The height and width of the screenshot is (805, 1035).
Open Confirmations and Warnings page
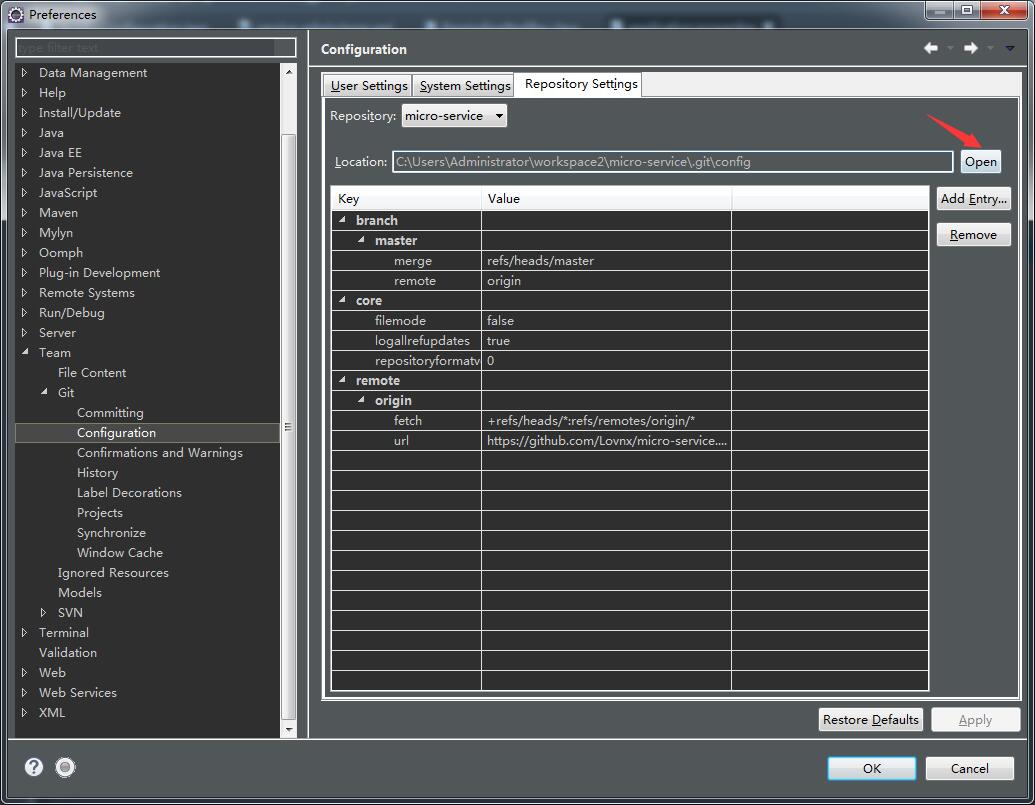click(160, 453)
